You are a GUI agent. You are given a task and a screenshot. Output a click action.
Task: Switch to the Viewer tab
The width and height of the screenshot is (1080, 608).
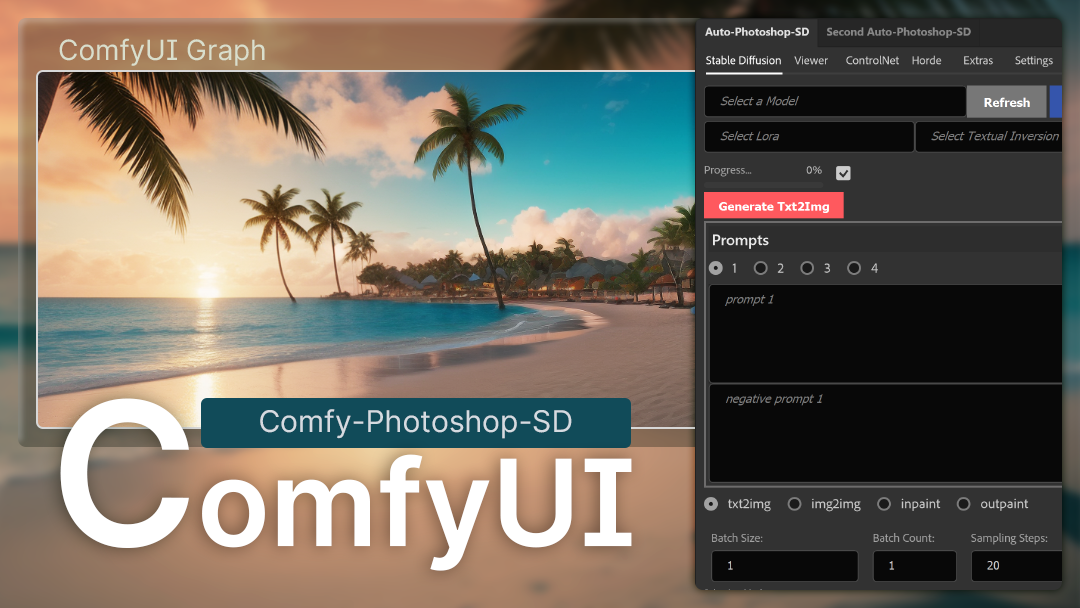pos(811,60)
